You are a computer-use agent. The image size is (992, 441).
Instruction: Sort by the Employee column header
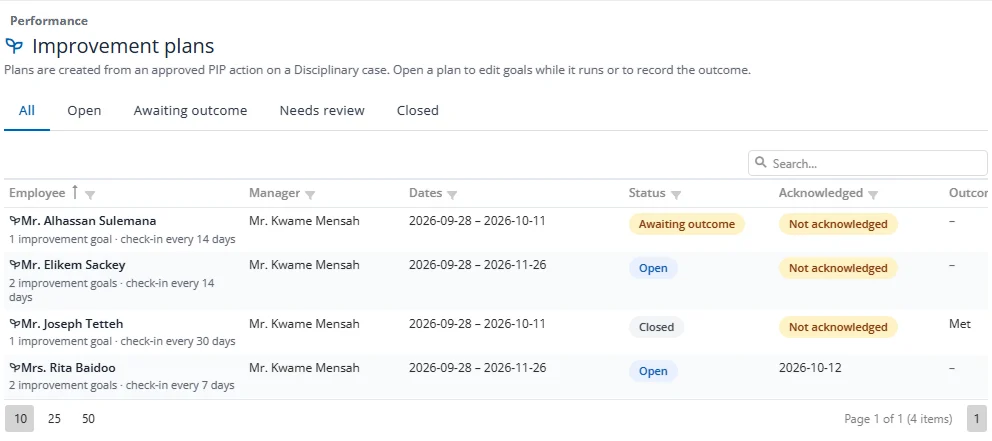coord(37,193)
